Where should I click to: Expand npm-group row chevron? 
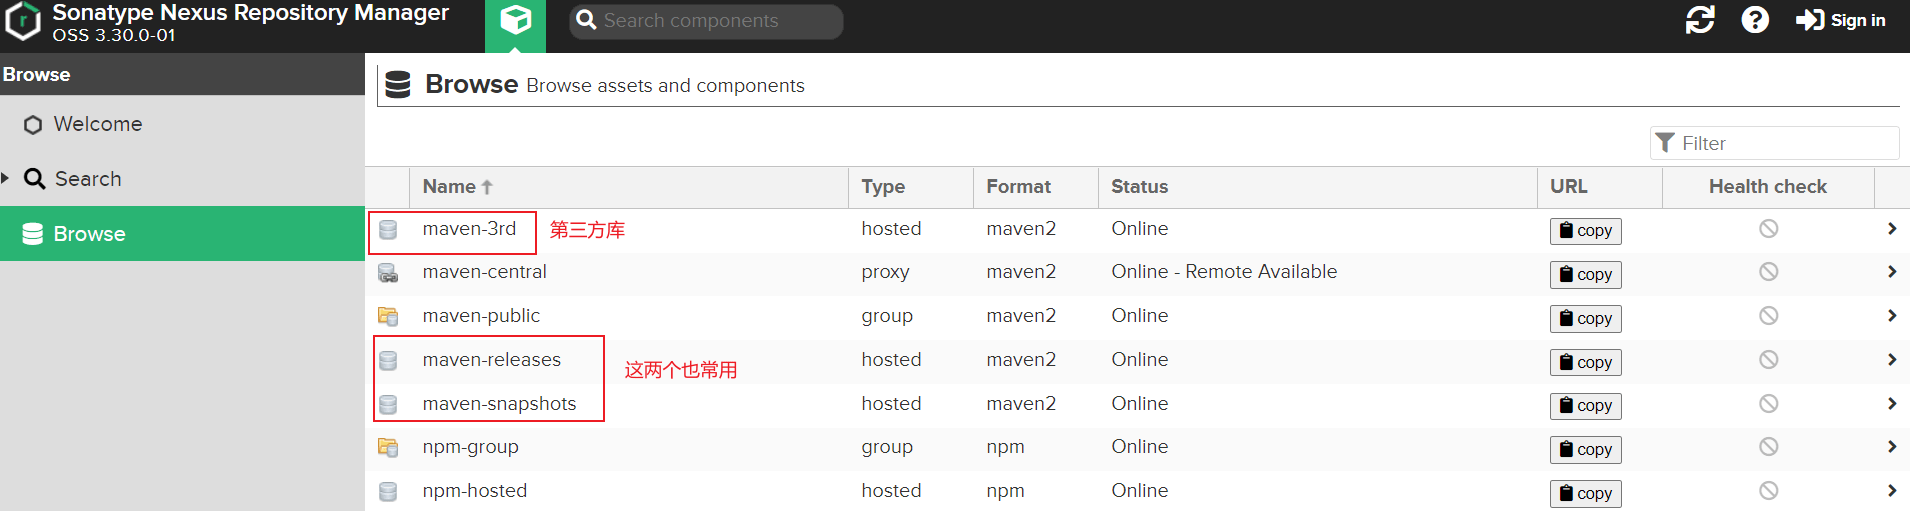tap(1891, 447)
